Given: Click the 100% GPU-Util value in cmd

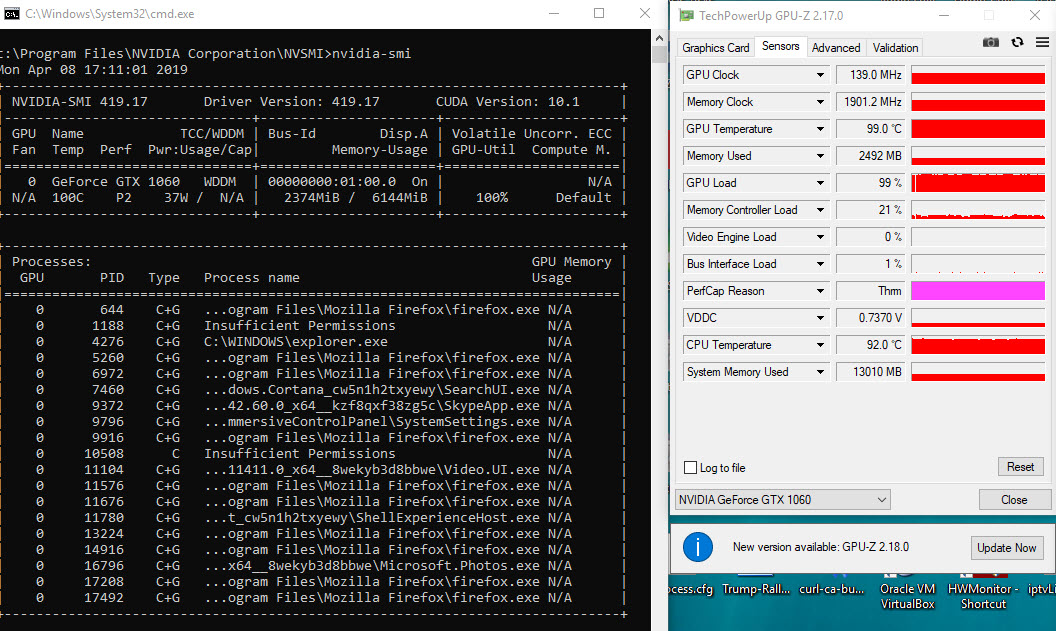Looking at the screenshot, I should [x=492, y=198].
